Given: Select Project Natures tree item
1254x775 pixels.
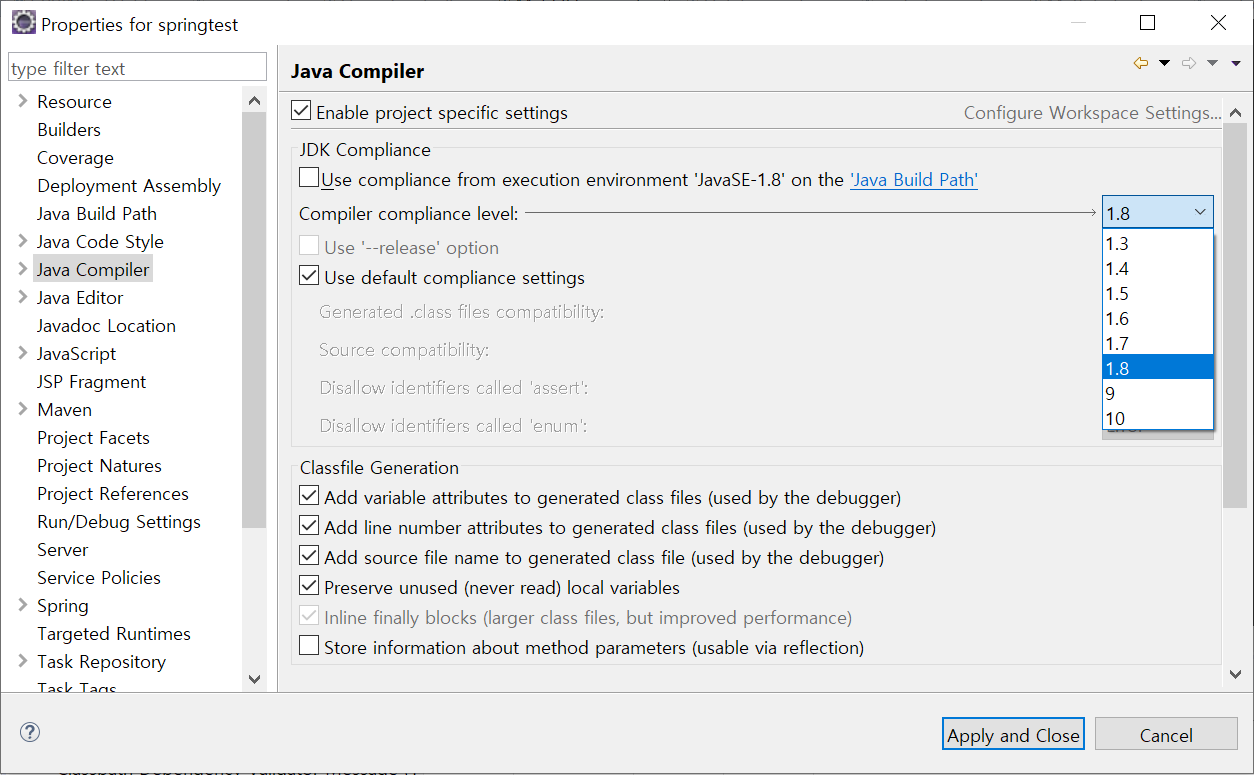Looking at the screenshot, I should [x=99, y=465].
